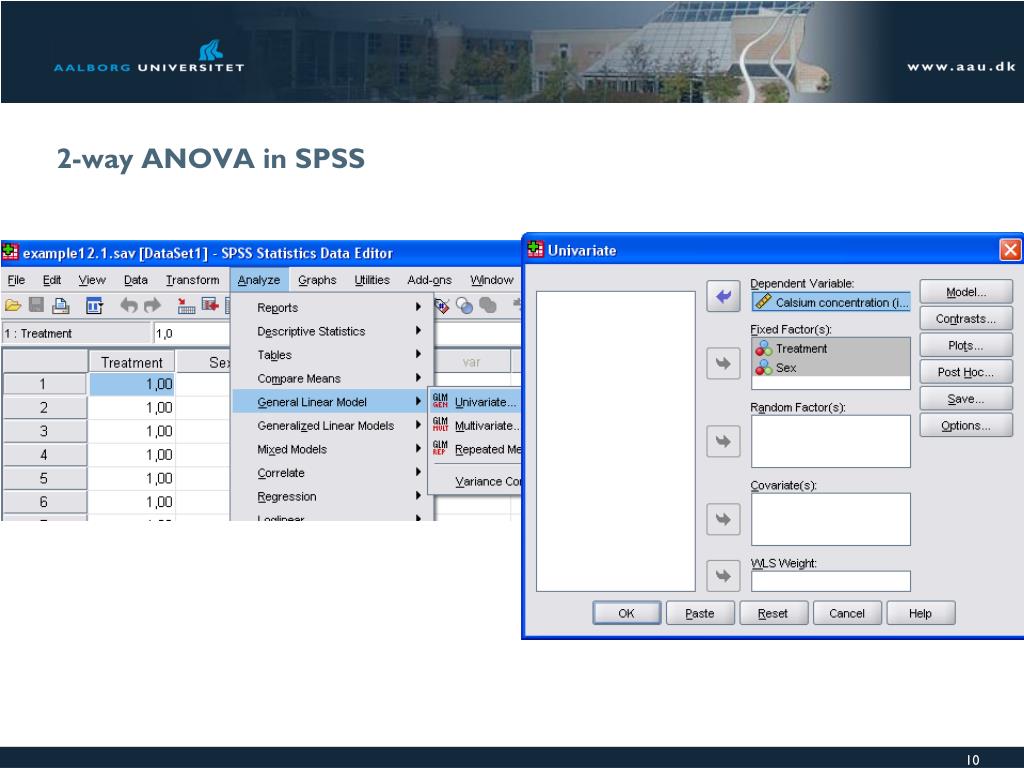Click the move-to Random Factors arrow button

[x=723, y=441]
